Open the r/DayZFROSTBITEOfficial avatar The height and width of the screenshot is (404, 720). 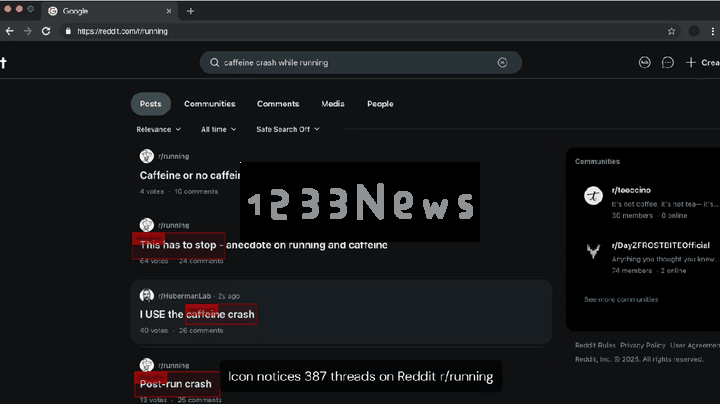point(593,251)
